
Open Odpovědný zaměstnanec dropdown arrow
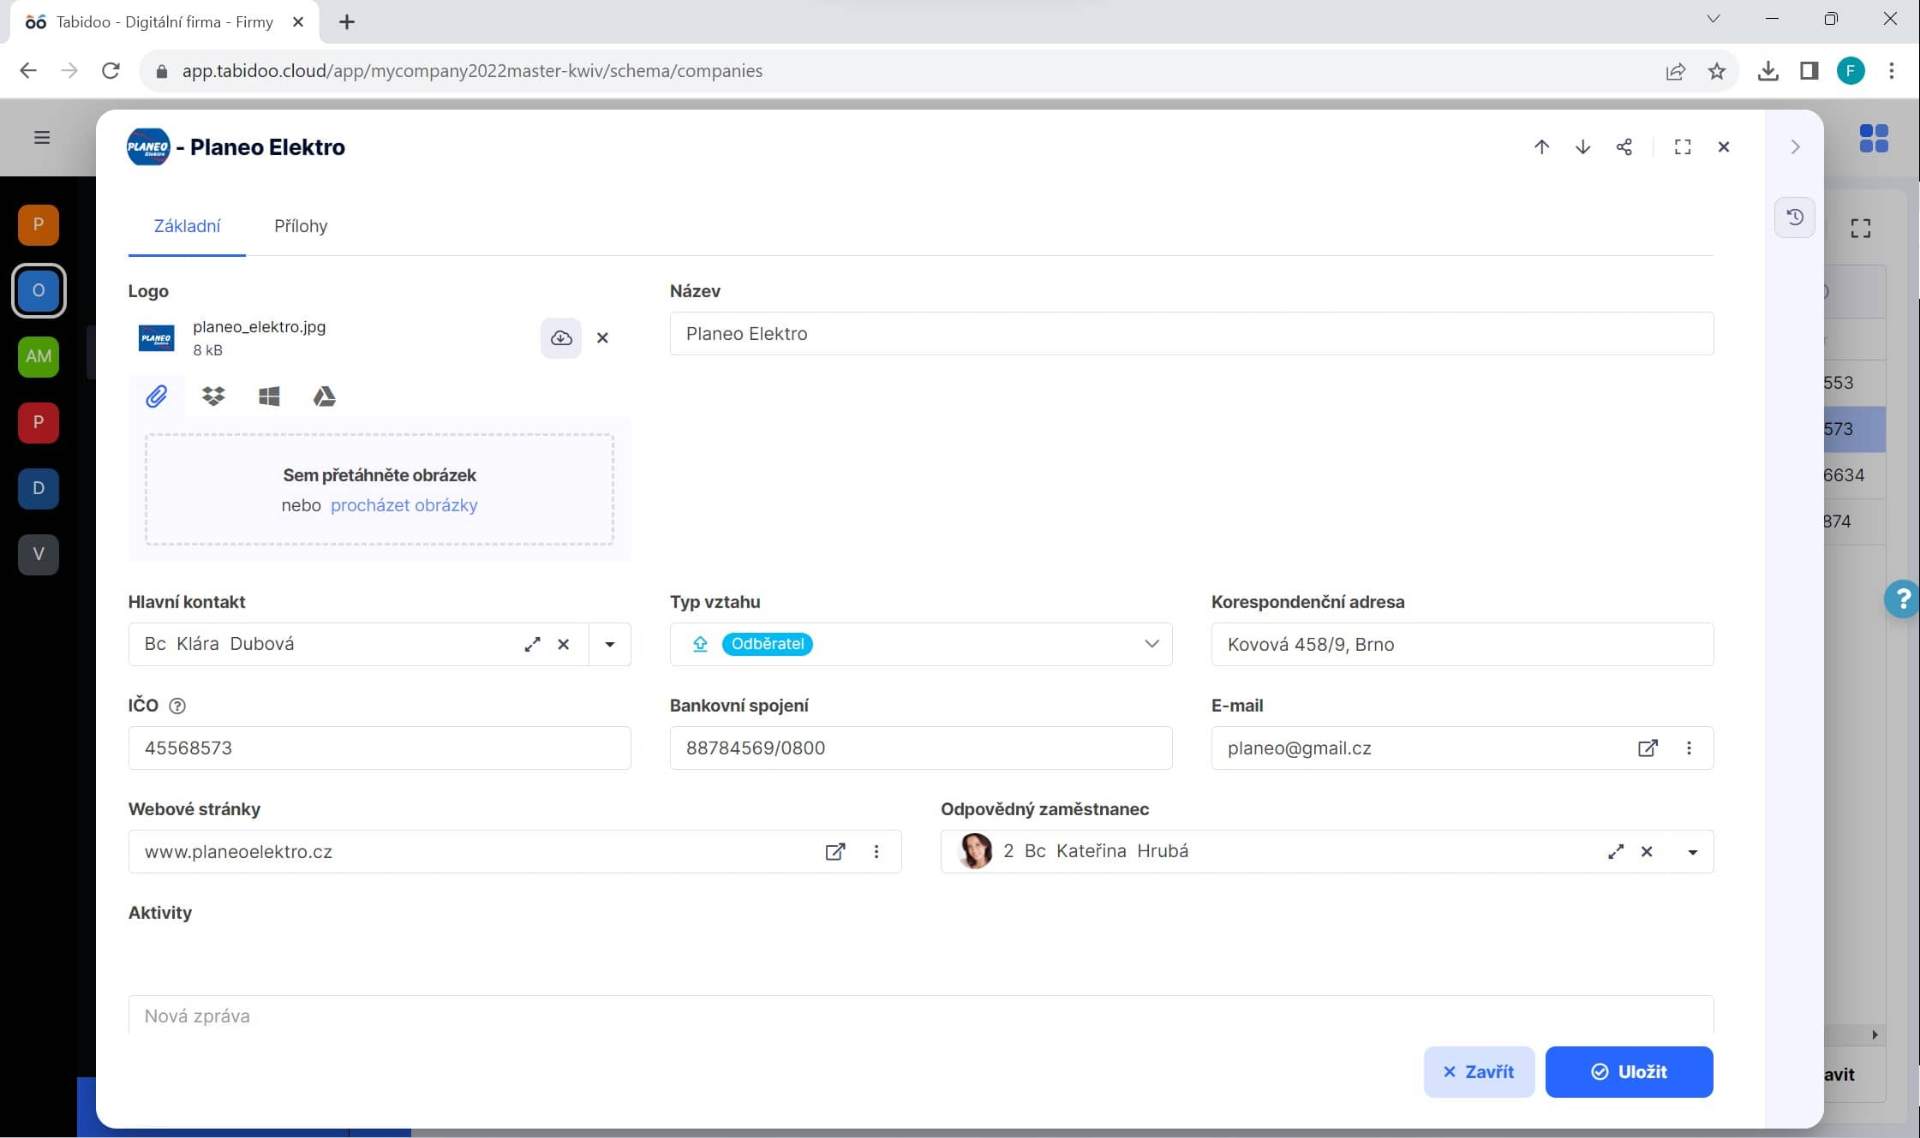[x=1692, y=851]
